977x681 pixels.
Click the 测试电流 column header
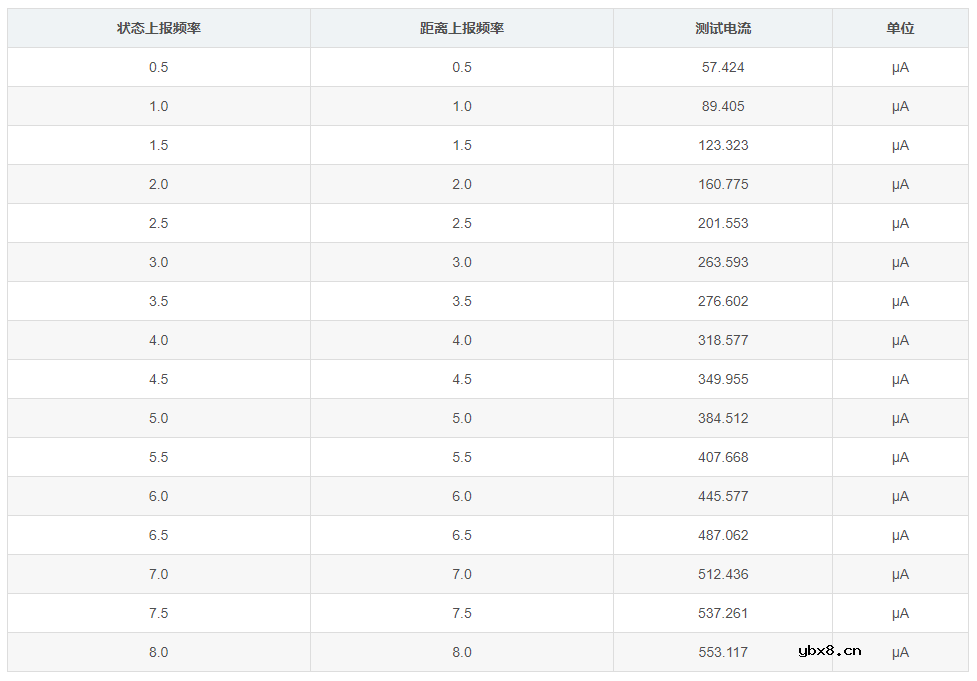point(723,28)
